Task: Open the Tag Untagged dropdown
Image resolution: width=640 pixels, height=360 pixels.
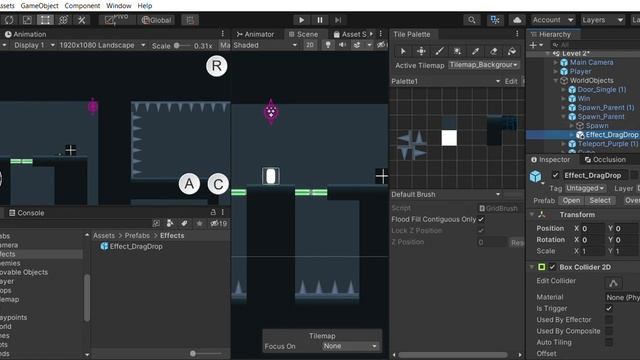Action: [584, 188]
